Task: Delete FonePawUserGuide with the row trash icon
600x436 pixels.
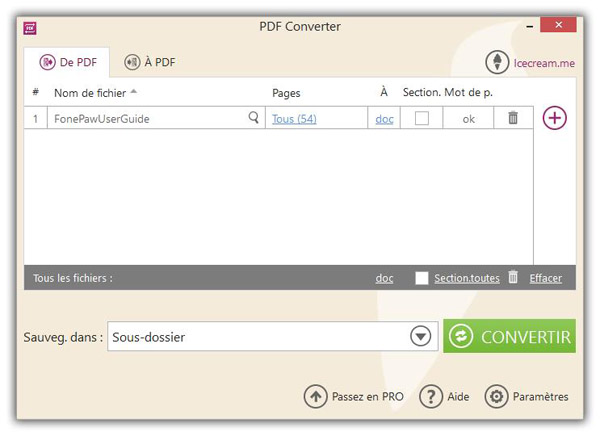Action: (513, 118)
